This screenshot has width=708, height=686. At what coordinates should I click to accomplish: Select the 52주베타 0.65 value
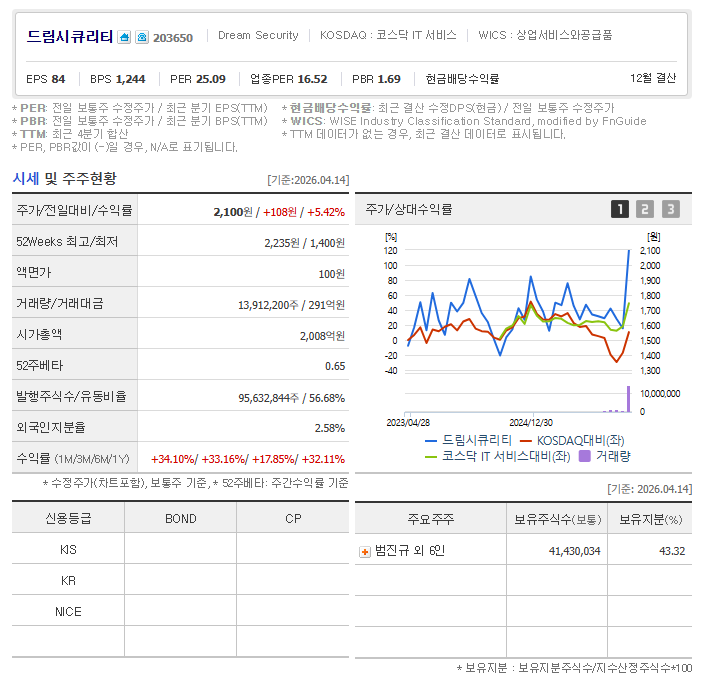pos(335,366)
